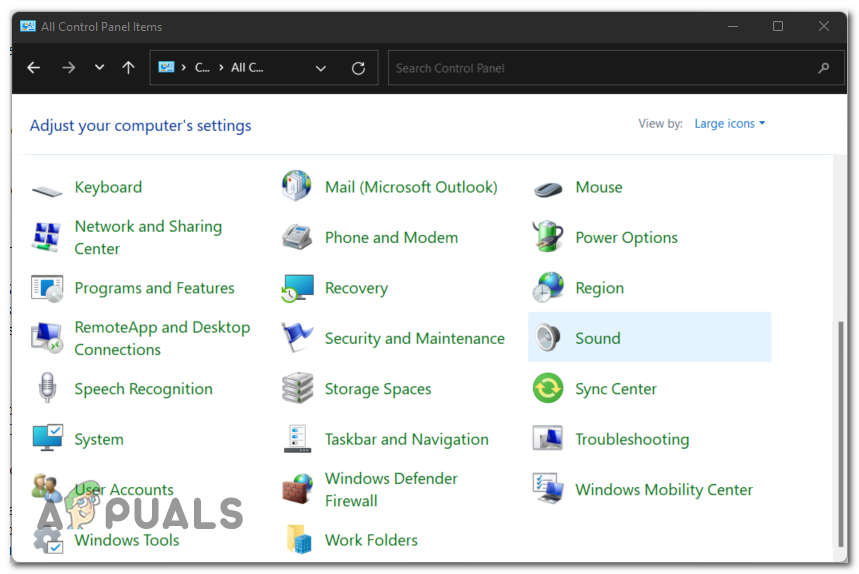Click the Windows Tools gear icon
This screenshot has width=859, height=574.
[x=48, y=540]
